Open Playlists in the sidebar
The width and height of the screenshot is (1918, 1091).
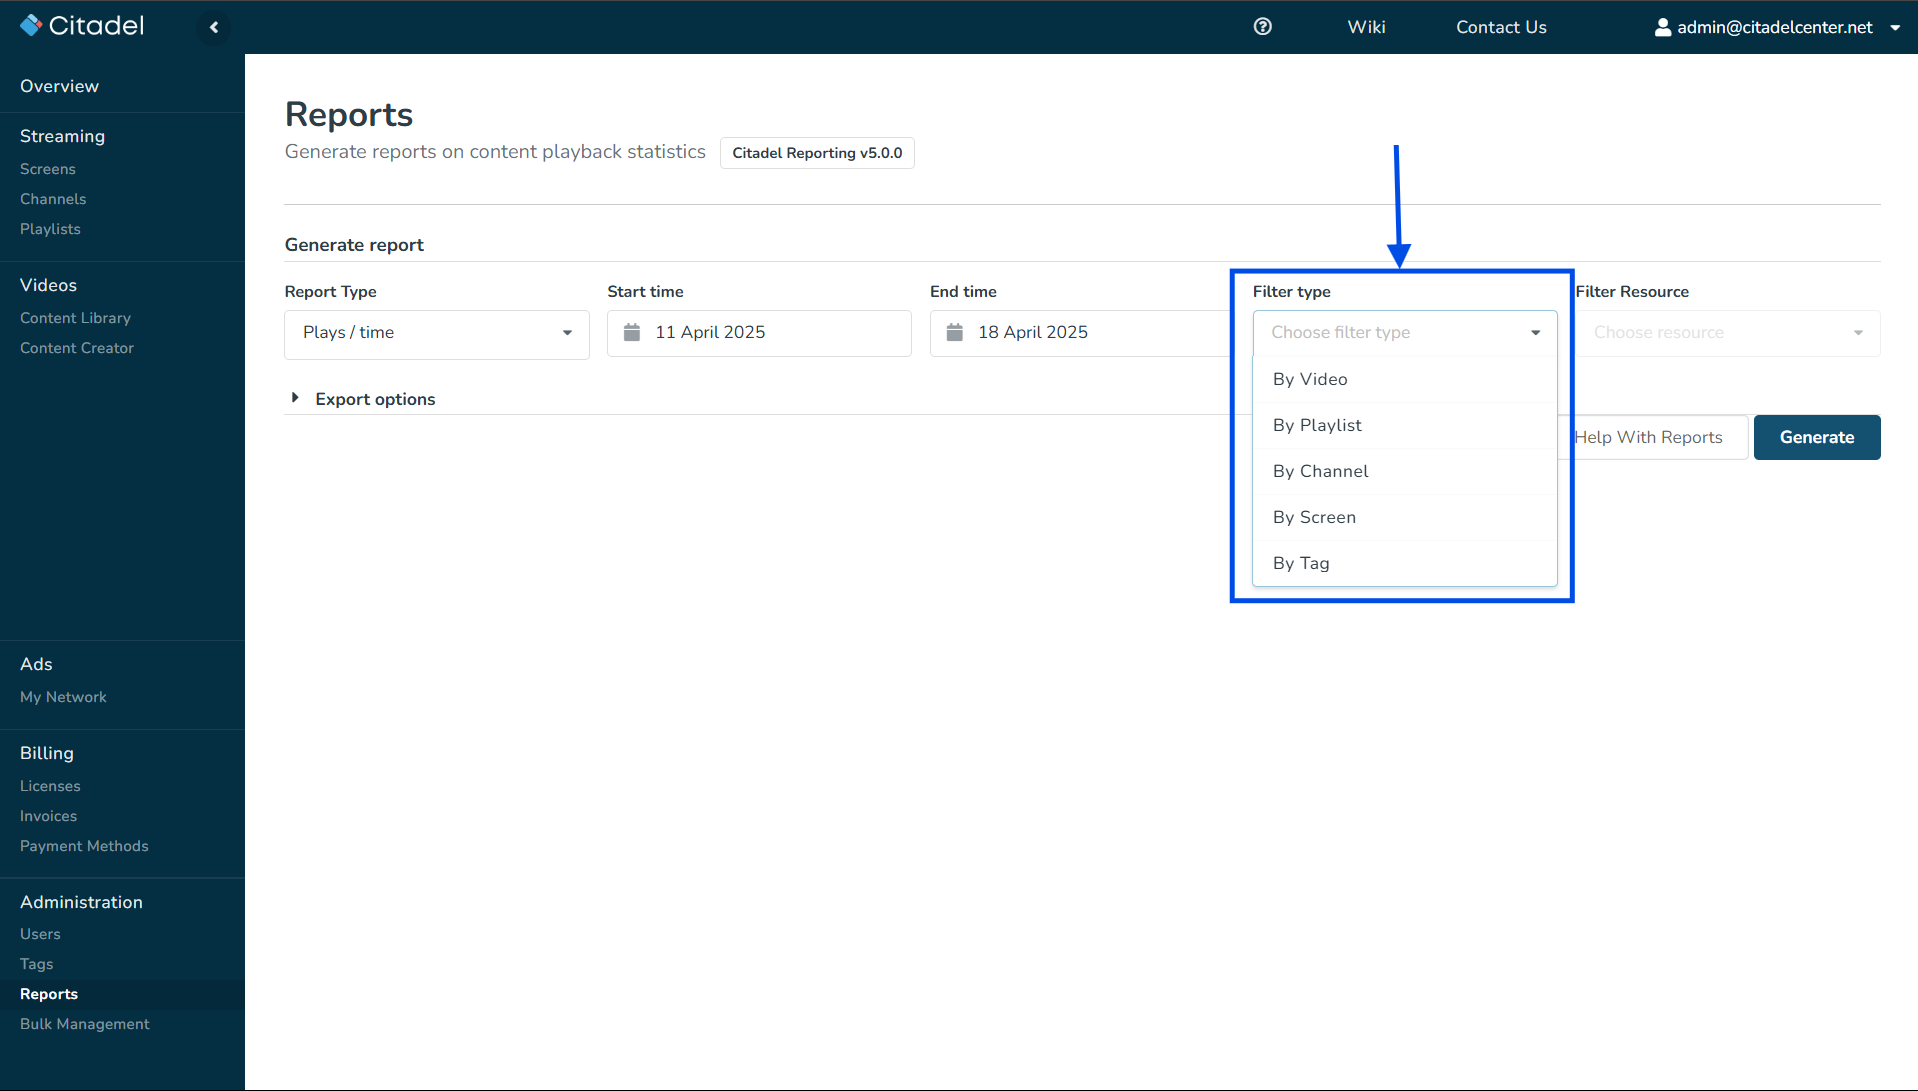tap(50, 229)
